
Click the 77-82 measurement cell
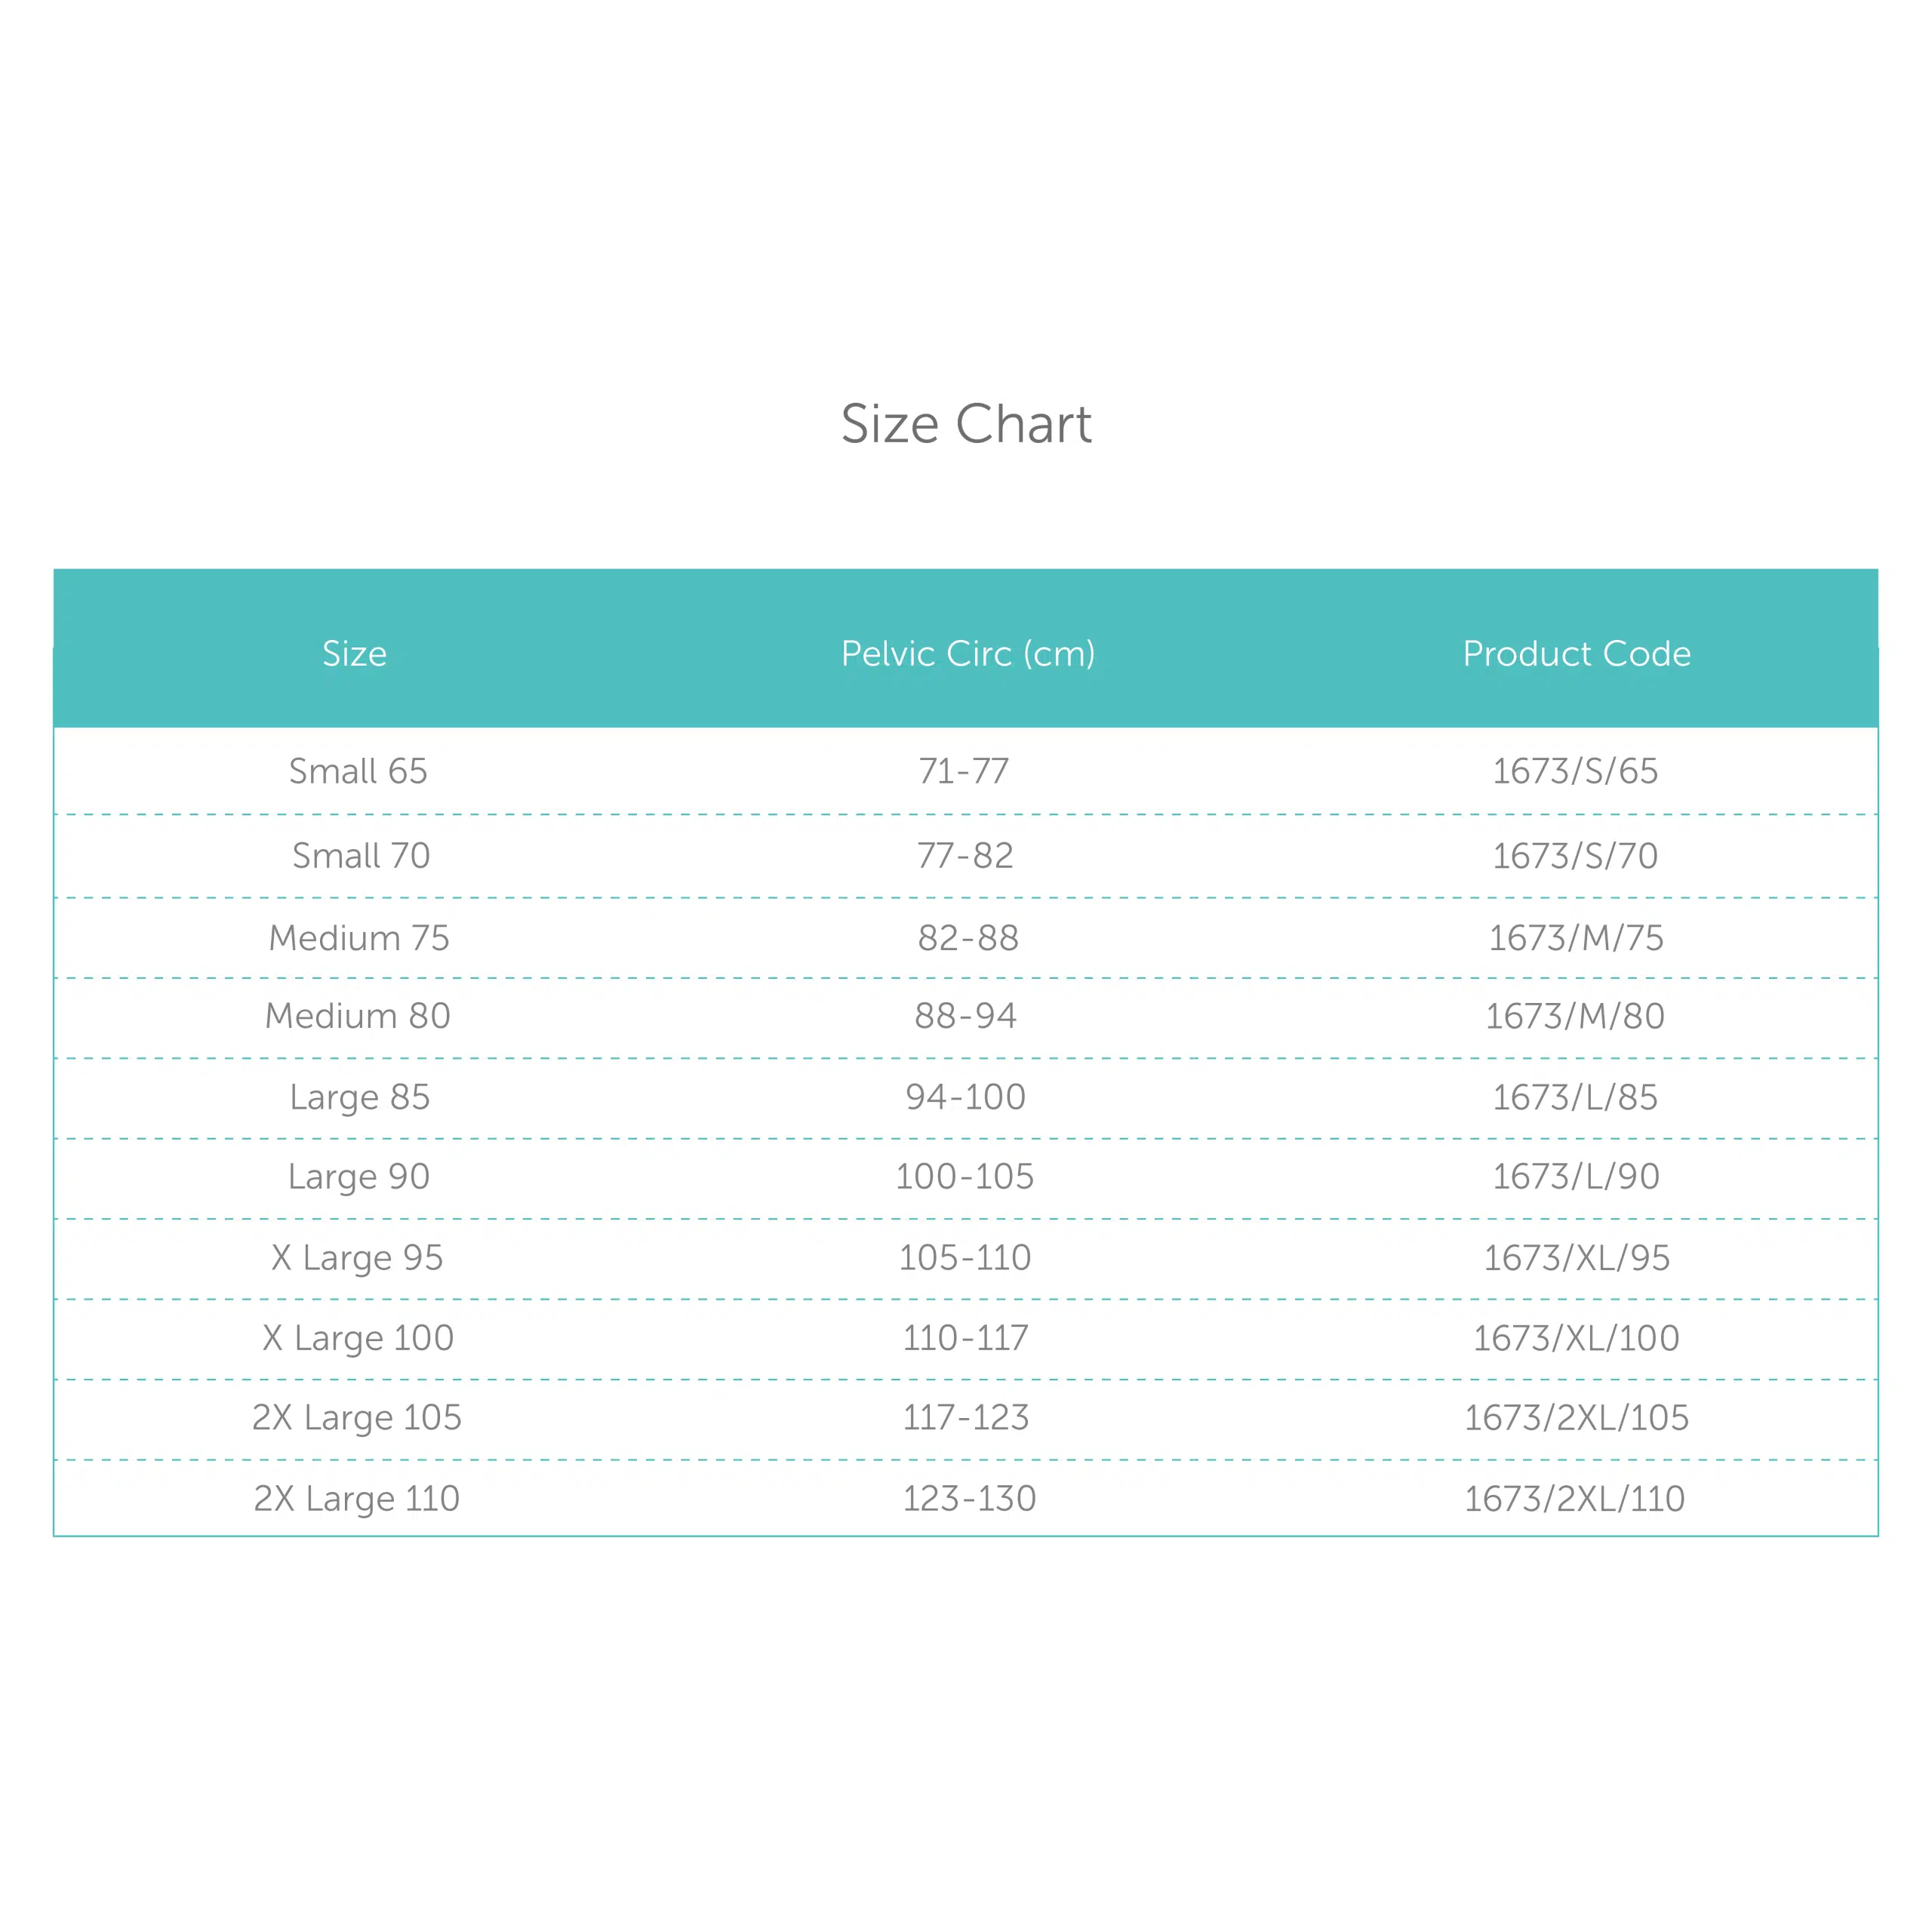965,856
